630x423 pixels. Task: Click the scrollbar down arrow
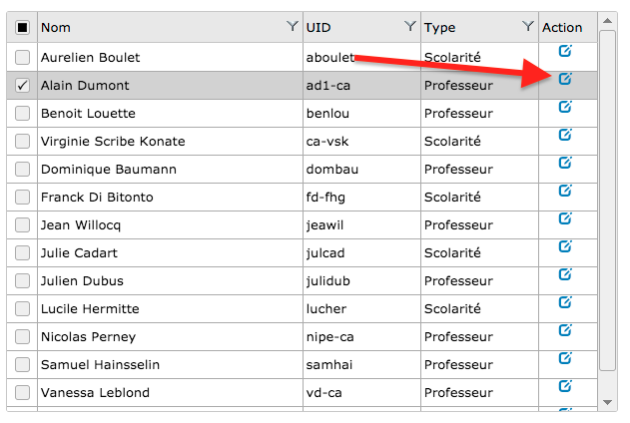pos(607,402)
